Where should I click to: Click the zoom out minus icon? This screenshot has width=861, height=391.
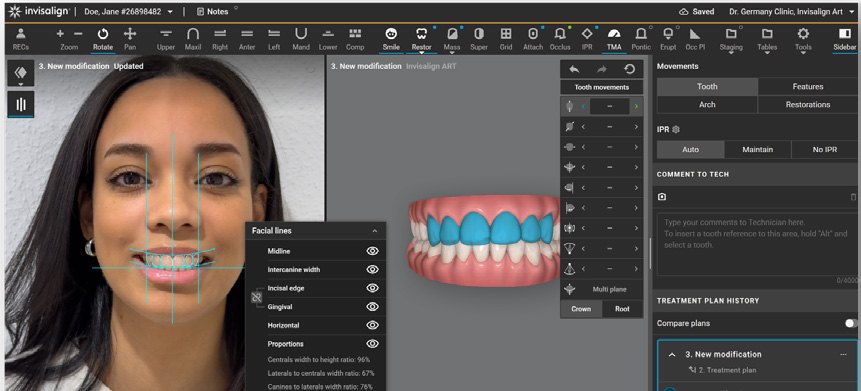click(78, 34)
